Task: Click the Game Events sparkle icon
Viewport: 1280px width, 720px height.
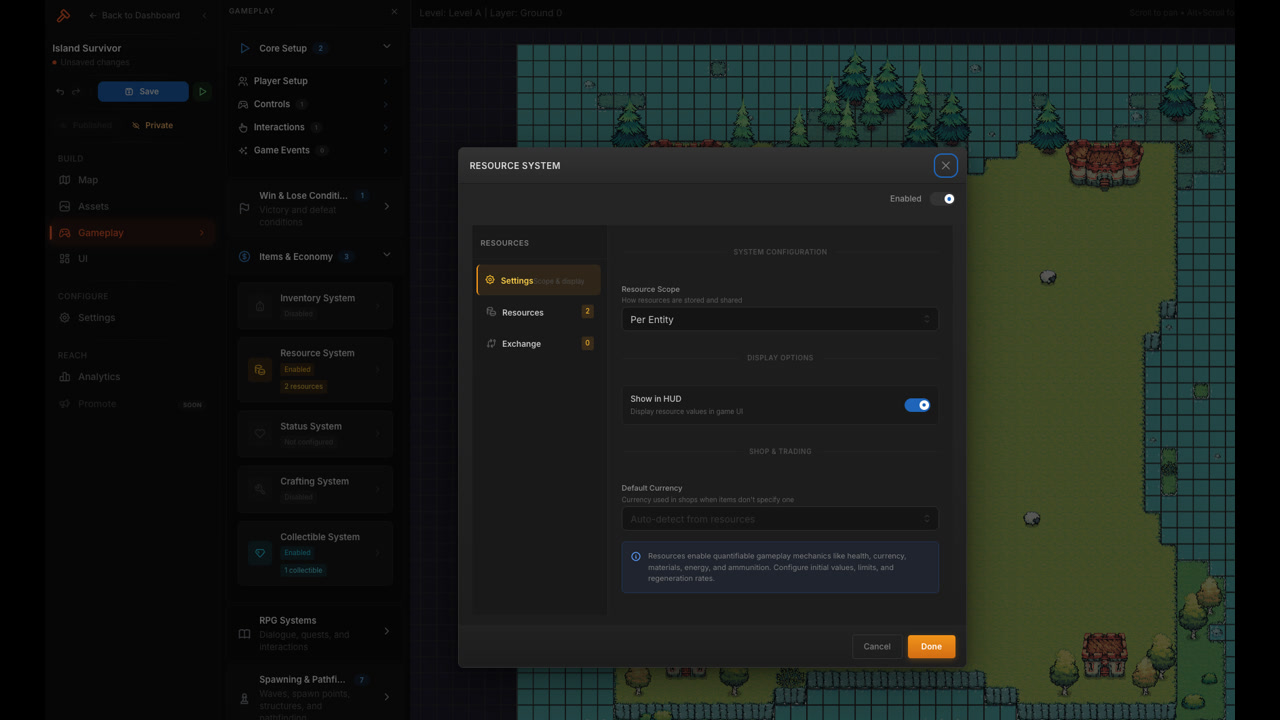Action: [241, 150]
